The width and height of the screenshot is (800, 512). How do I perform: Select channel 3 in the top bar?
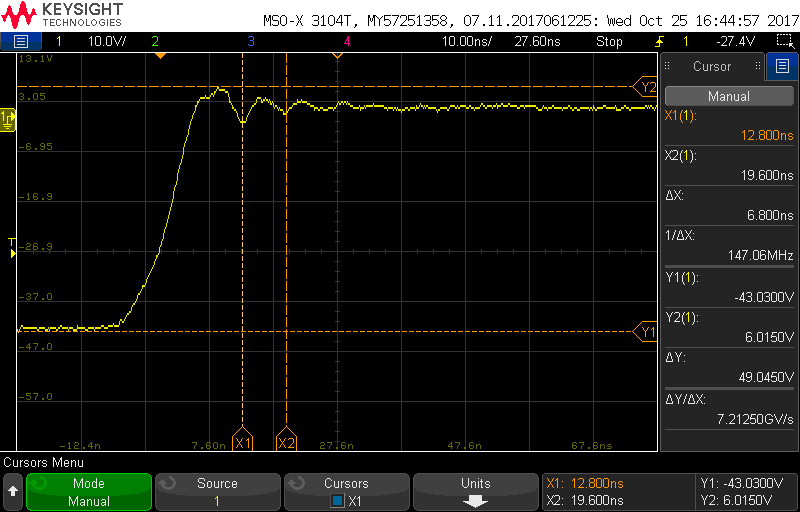coord(251,41)
